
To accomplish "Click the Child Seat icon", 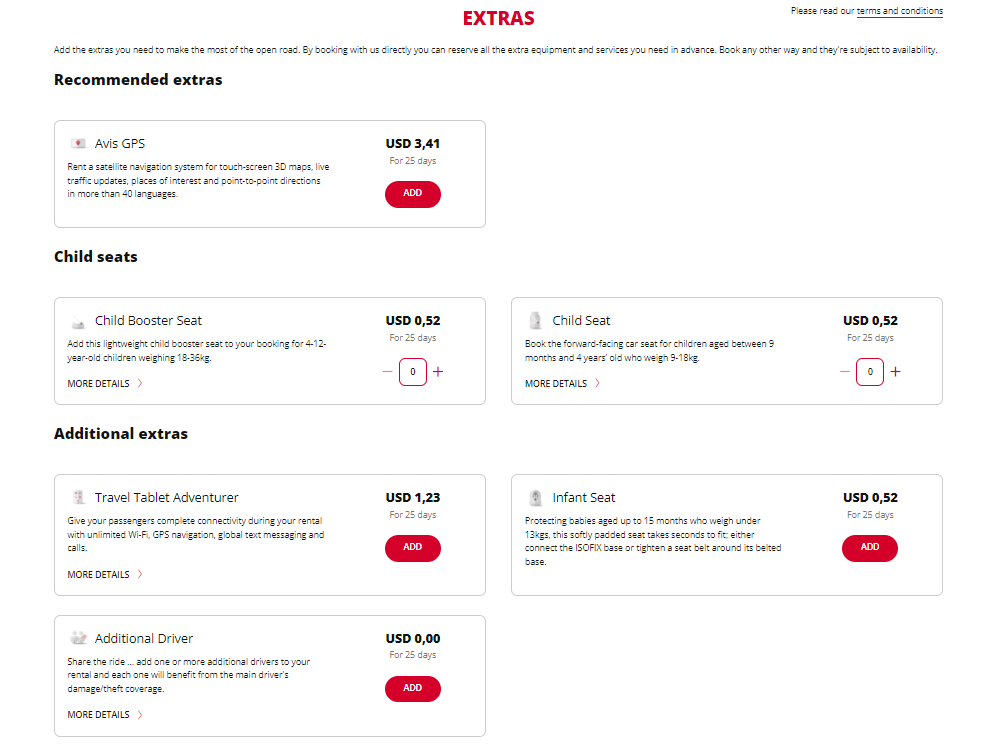I will click(535, 321).
